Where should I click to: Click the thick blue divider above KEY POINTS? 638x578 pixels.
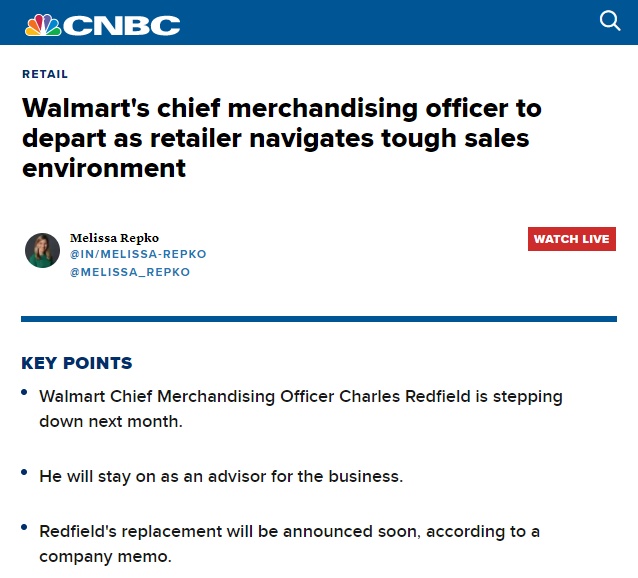[x=319, y=319]
